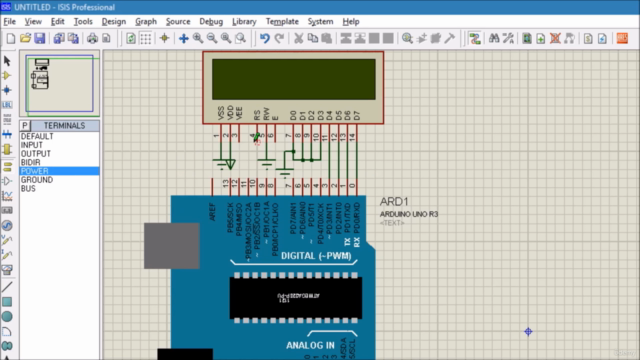The width and height of the screenshot is (640, 360).
Task: Generate the bill of materials
Action: click(588, 38)
